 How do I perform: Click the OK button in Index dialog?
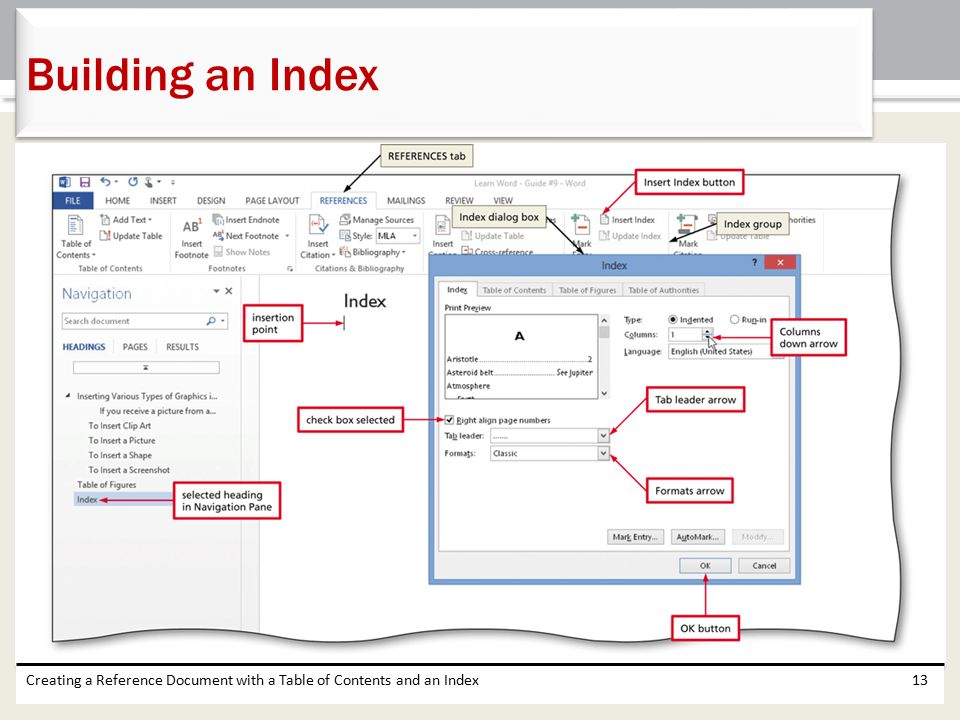pyautogui.click(x=705, y=566)
